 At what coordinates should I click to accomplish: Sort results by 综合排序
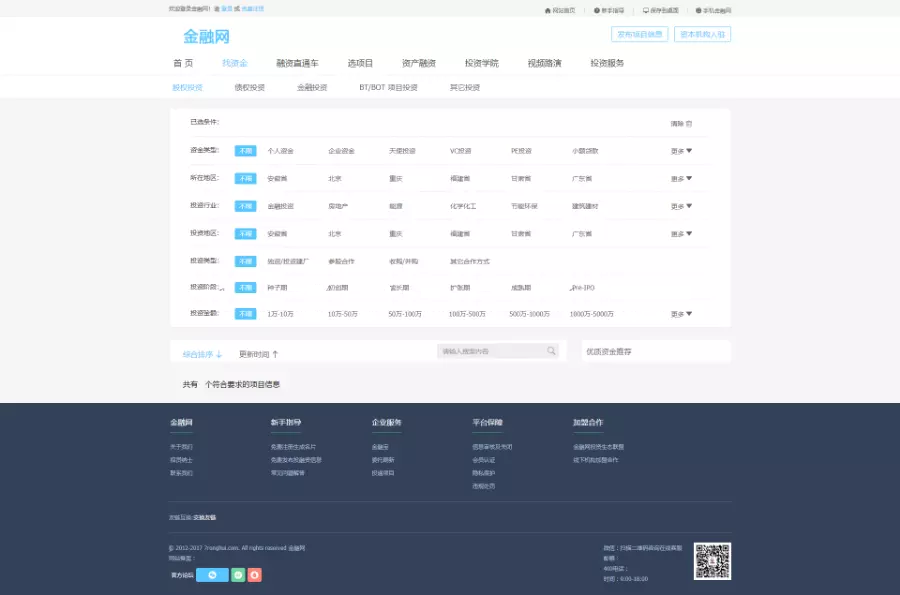[x=201, y=354]
